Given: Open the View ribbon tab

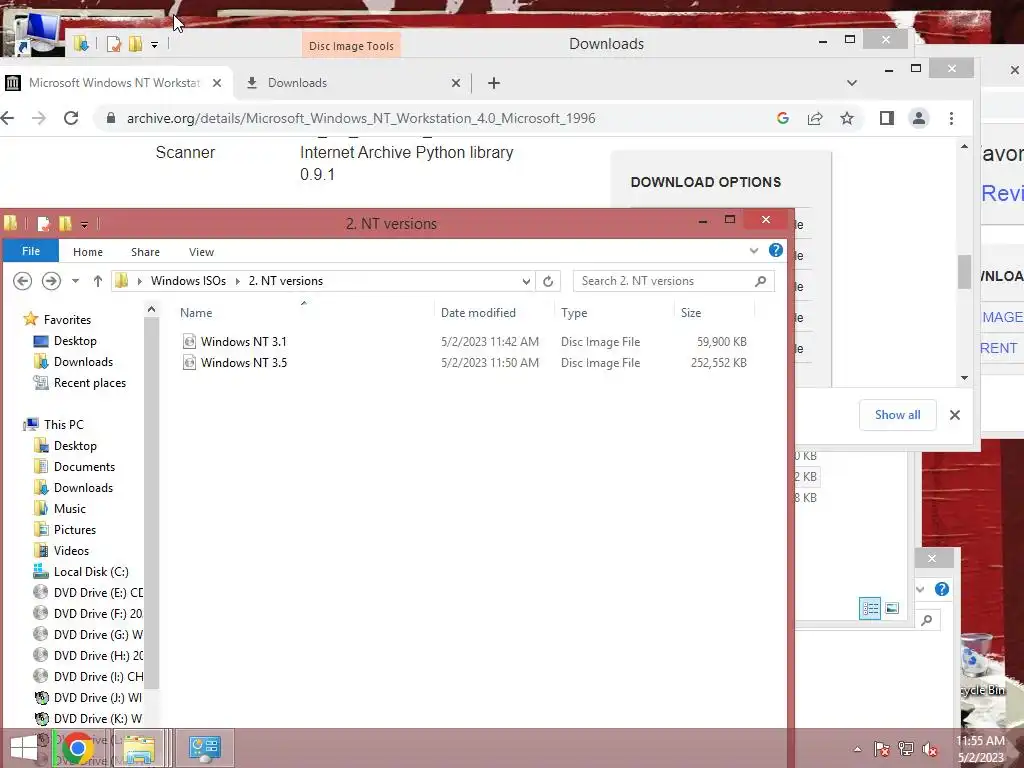Looking at the screenshot, I should (201, 252).
